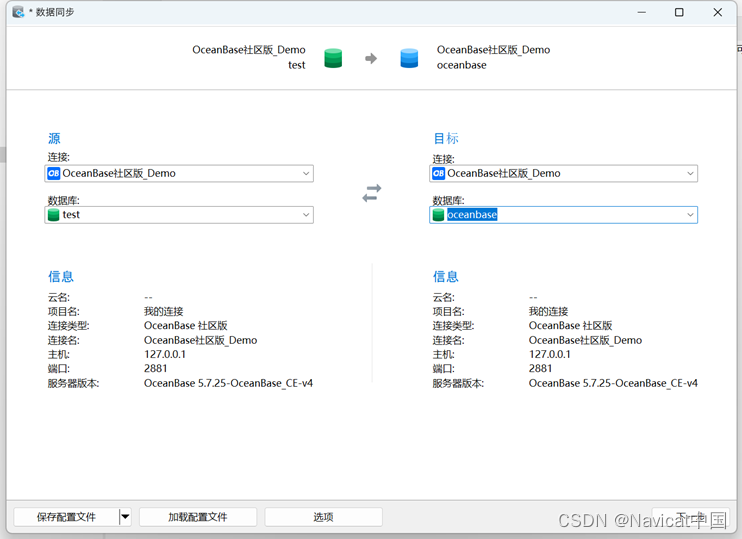Click the OB icon in target connection field

438,173
